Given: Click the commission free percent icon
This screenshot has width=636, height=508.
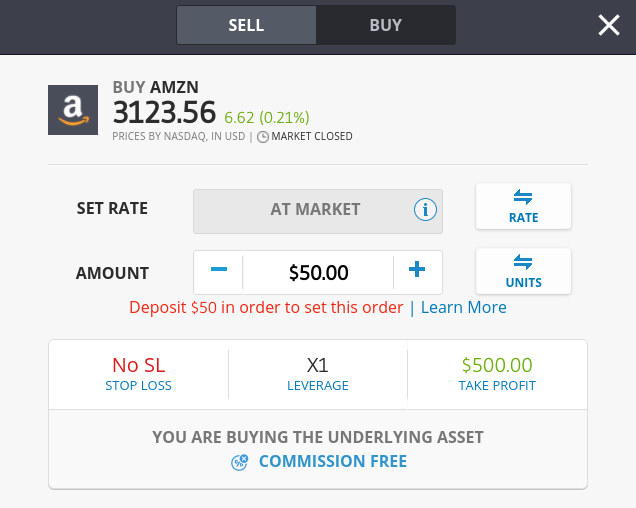Looking at the screenshot, I should click(x=239, y=462).
